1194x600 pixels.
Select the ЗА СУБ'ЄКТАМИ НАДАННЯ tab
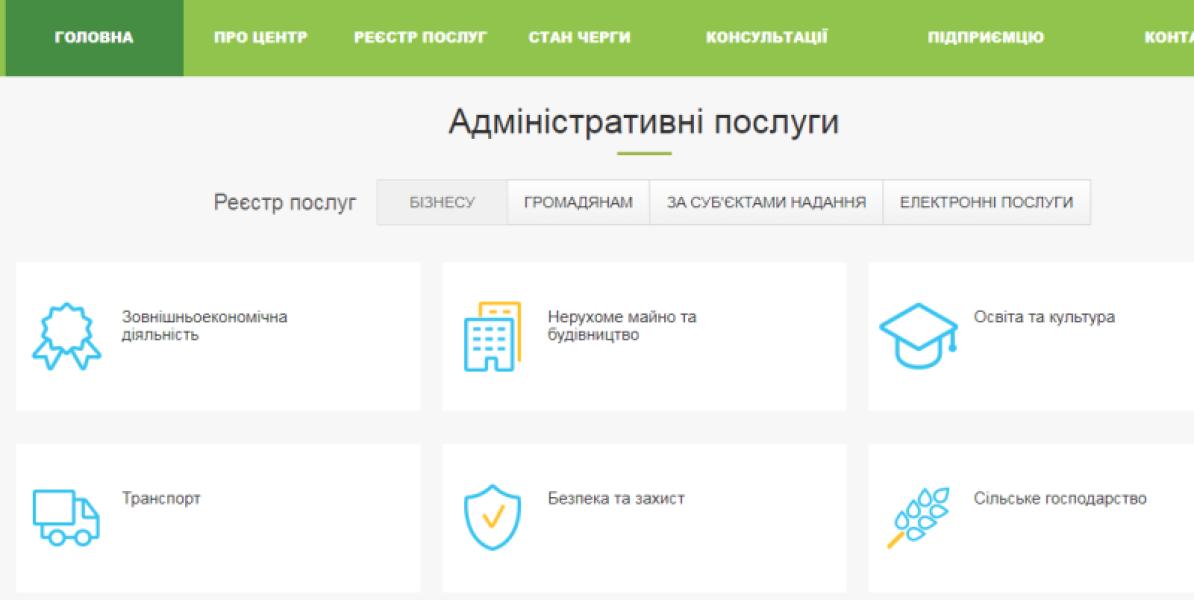(766, 203)
